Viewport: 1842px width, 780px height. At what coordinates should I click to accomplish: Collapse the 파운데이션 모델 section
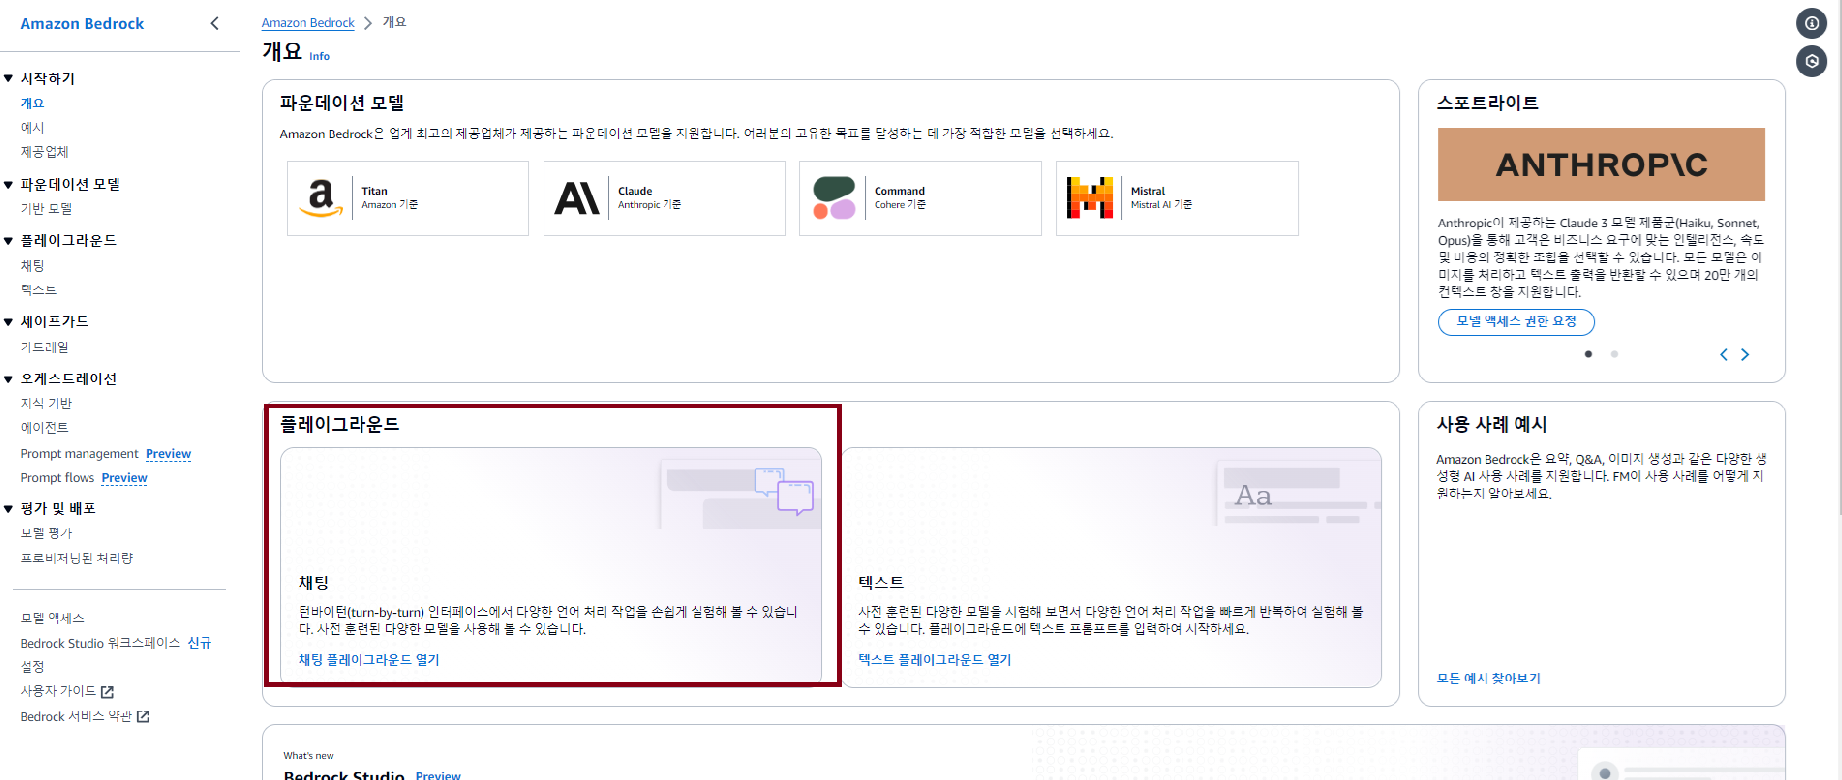click(x=8, y=184)
